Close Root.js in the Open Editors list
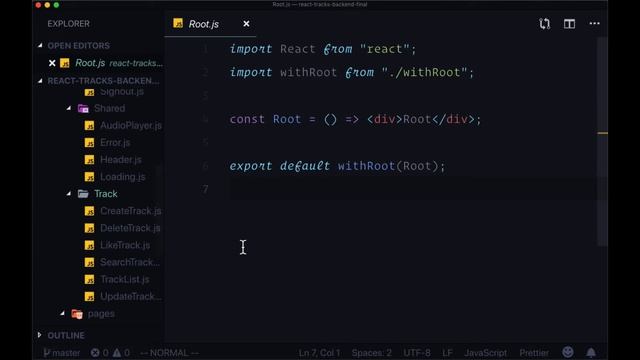640x360 pixels. 52,63
